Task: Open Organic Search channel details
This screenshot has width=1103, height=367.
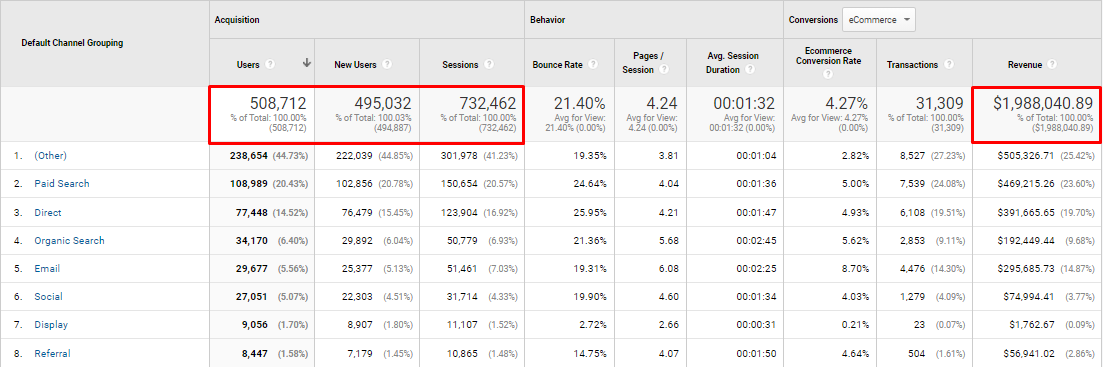Action: click(70, 240)
